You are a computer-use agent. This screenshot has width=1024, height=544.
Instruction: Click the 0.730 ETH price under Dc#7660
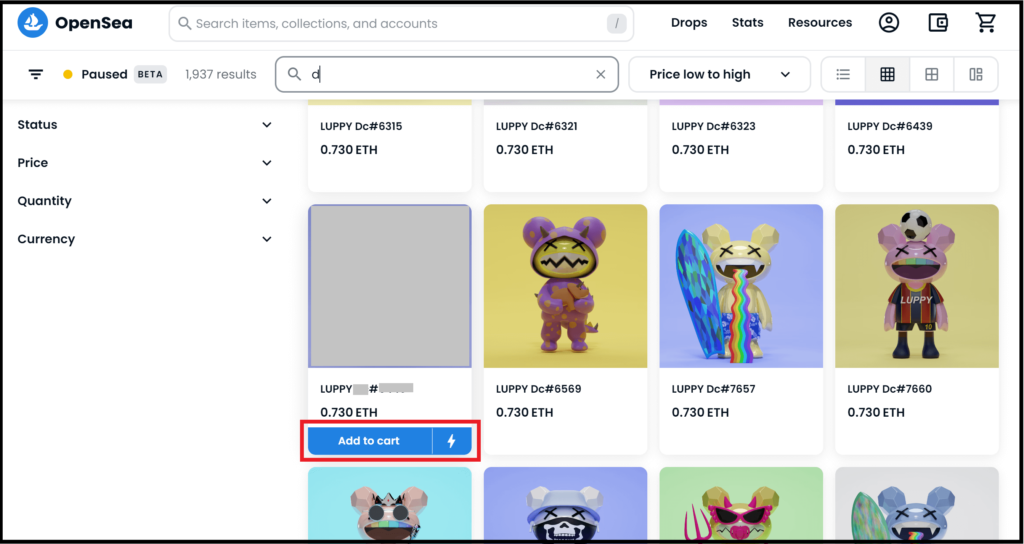[x=876, y=412]
